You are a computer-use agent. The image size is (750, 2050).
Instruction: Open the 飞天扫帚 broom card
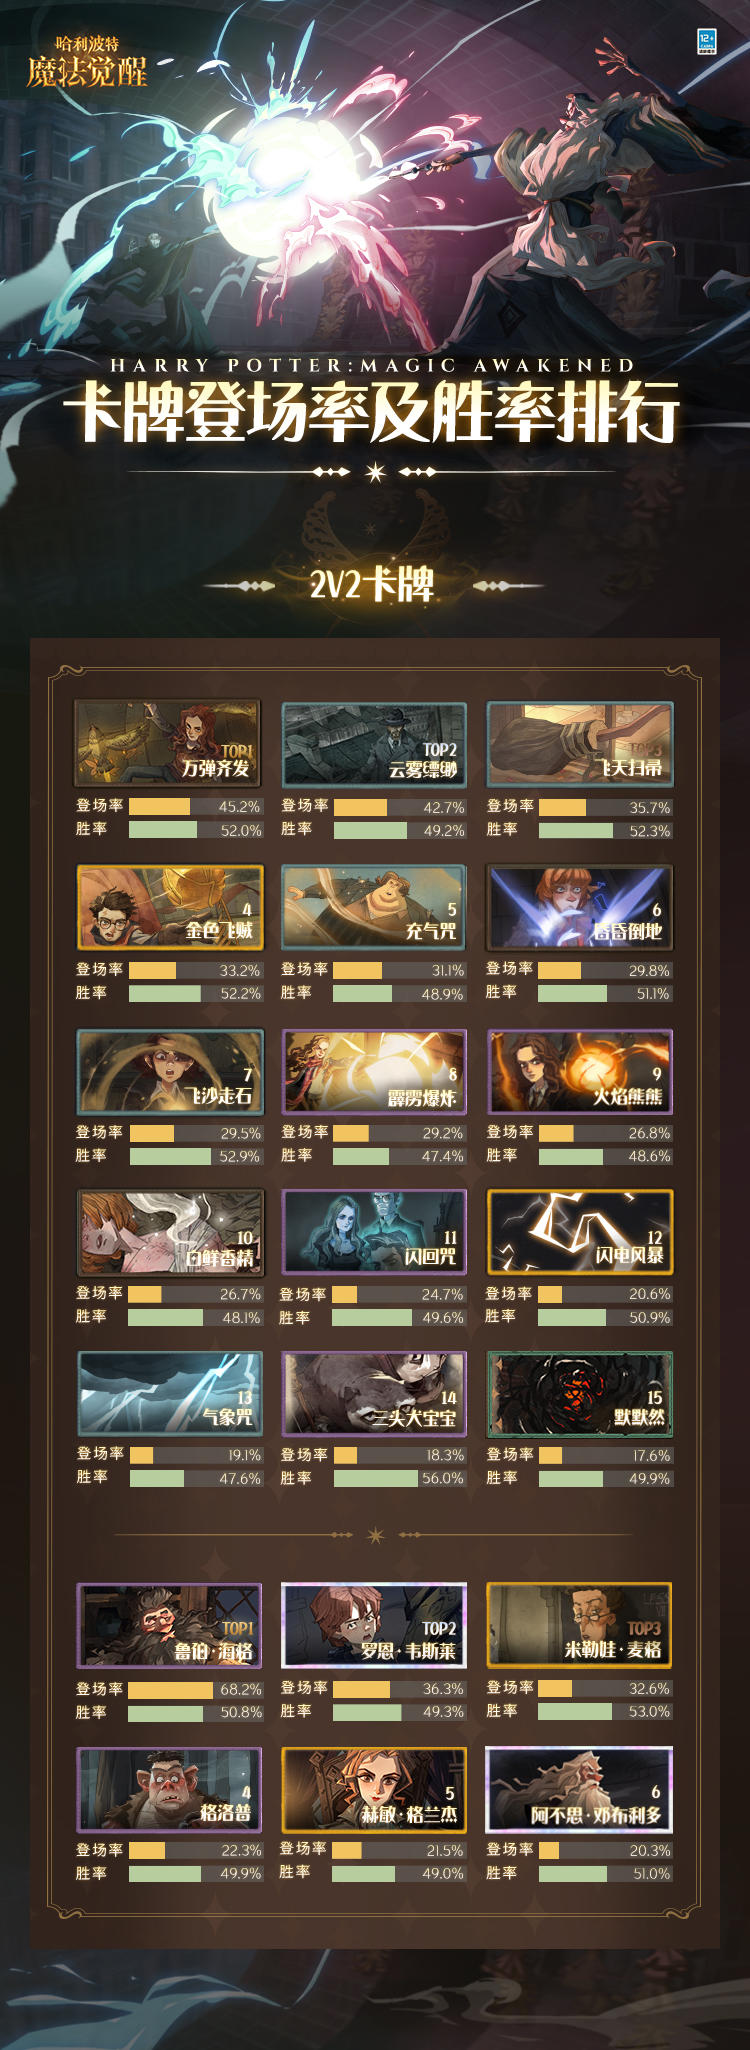coord(580,744)
